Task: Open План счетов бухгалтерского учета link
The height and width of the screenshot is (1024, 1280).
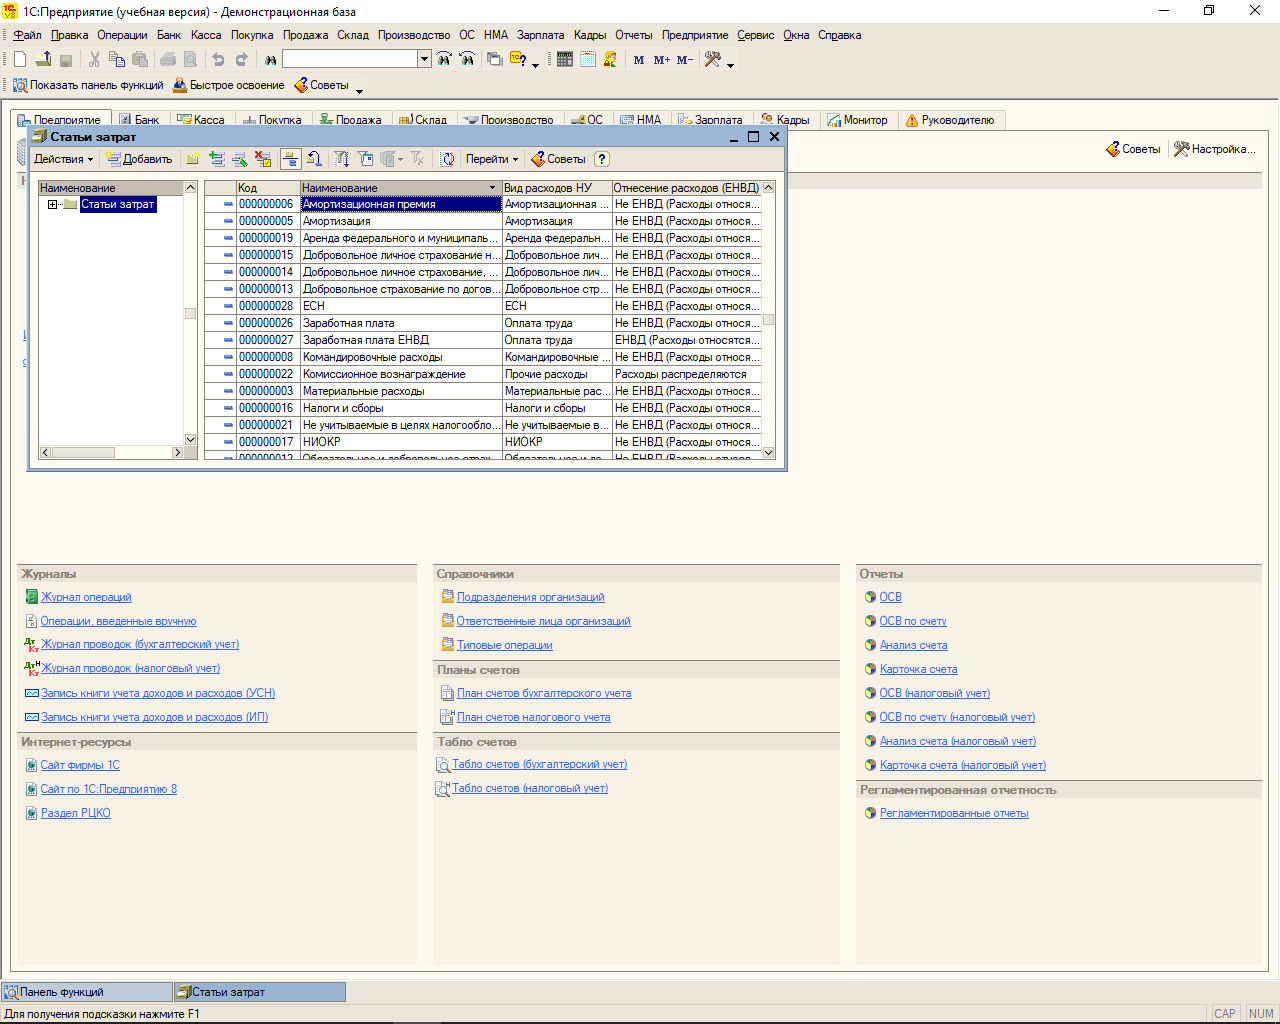Action: pyautogui.click(x=544, y=693)
